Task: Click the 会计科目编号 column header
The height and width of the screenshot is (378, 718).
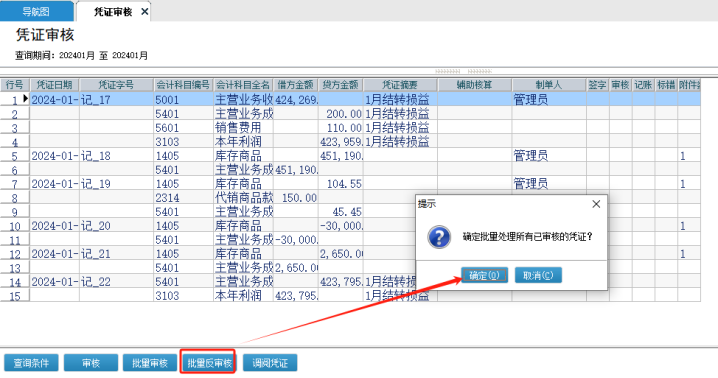Action: click(x=183, y=85)
